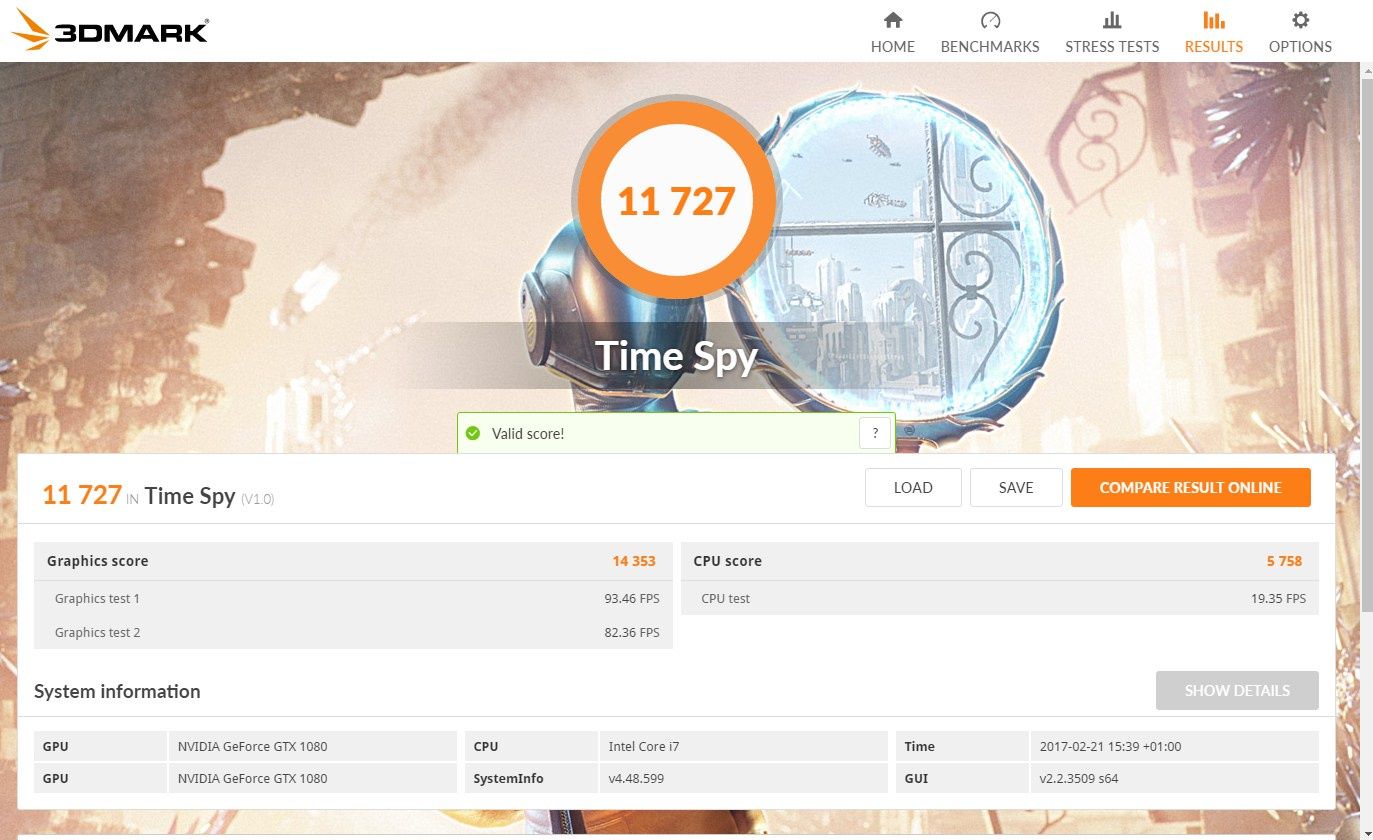Click the CPU test row label
1373x840 pixels.
[x=725, y=598]
